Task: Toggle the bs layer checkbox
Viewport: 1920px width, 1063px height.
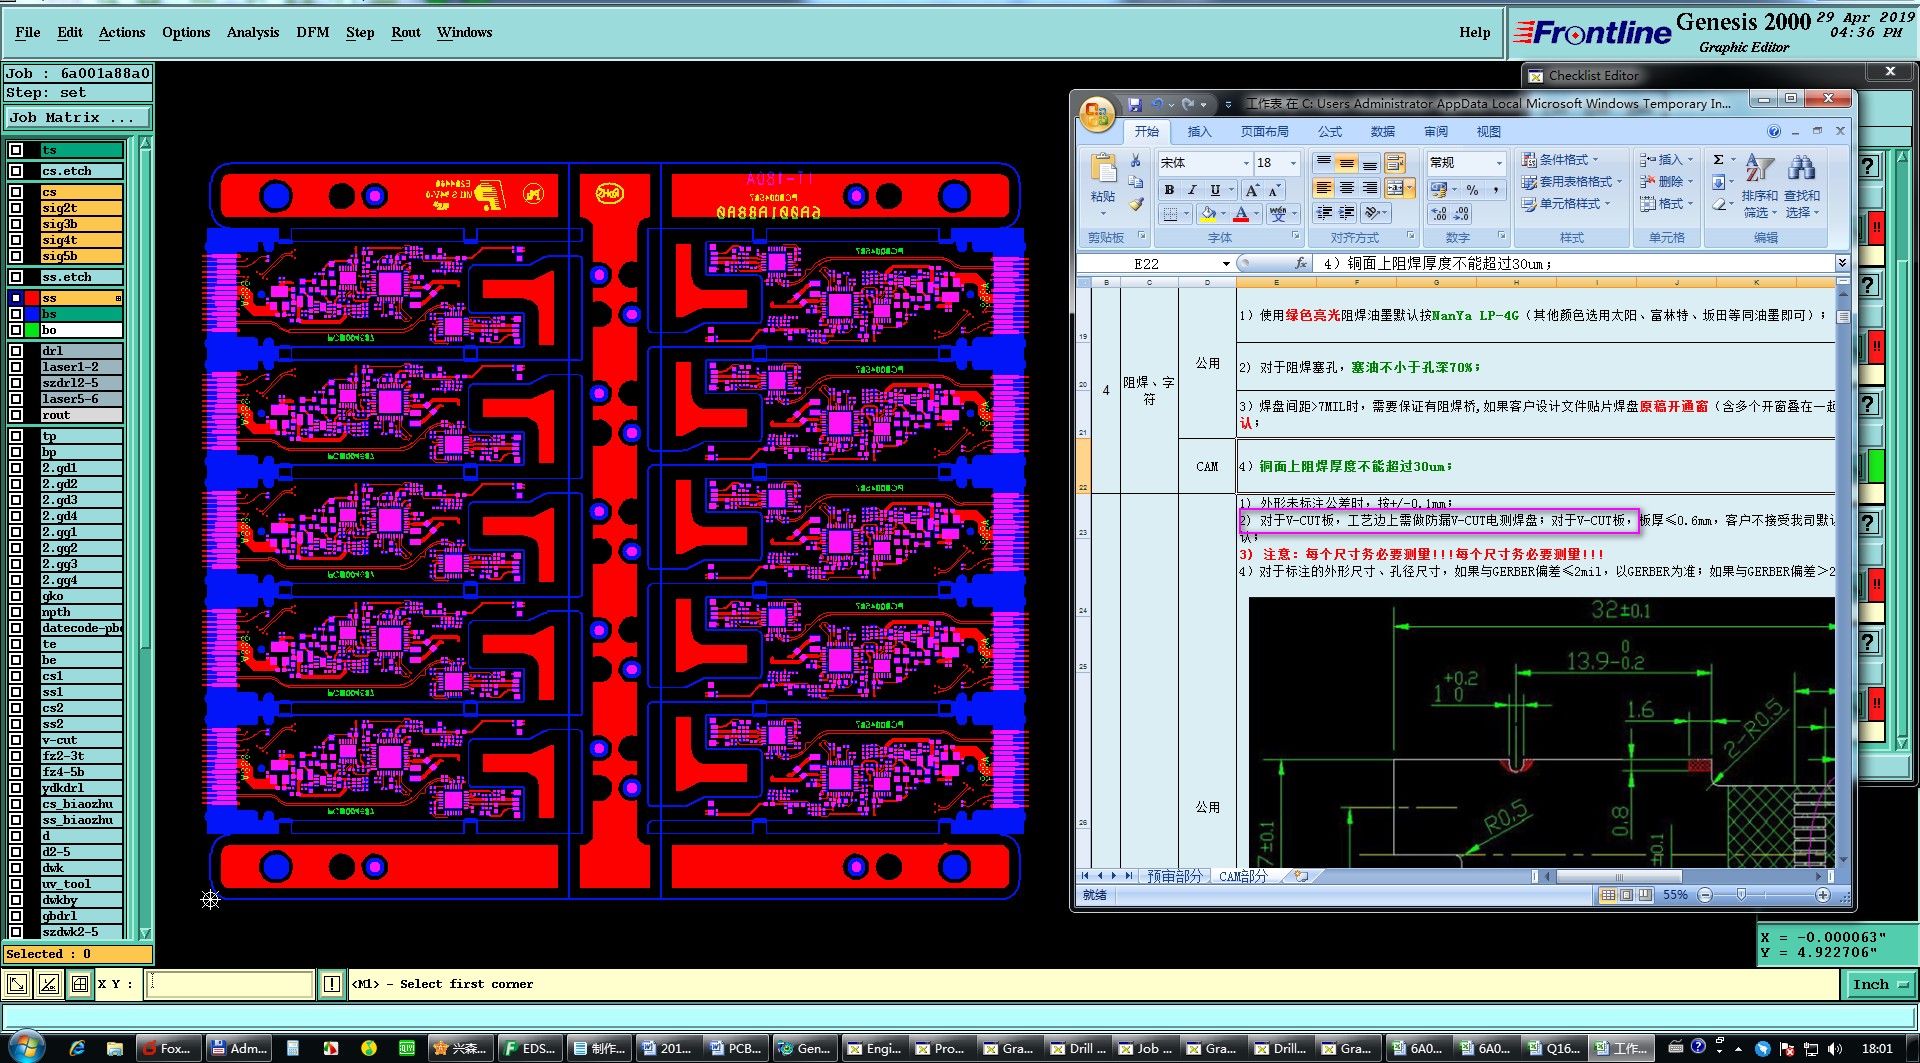Action: 16,314
